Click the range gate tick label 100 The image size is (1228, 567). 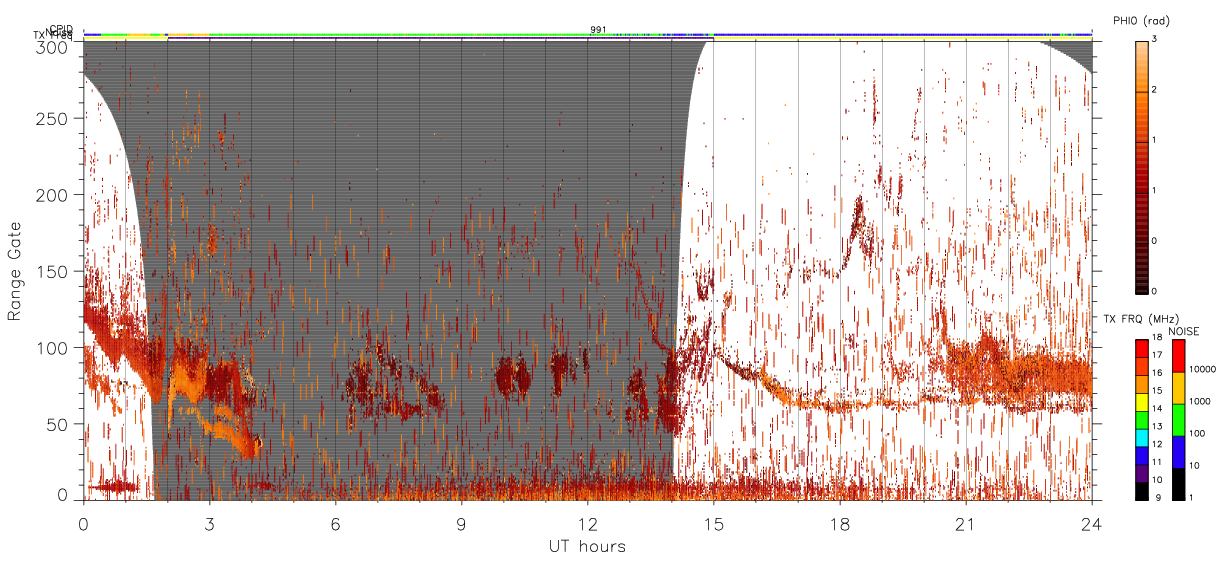point(53,347)
